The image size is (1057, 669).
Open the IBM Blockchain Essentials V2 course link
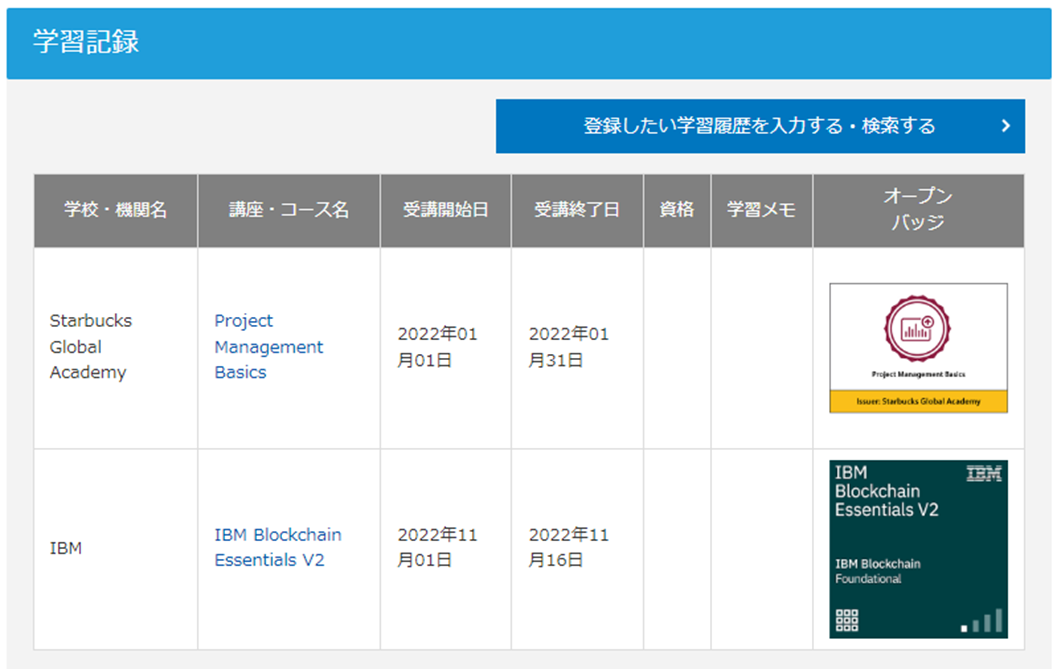(278, 547)
